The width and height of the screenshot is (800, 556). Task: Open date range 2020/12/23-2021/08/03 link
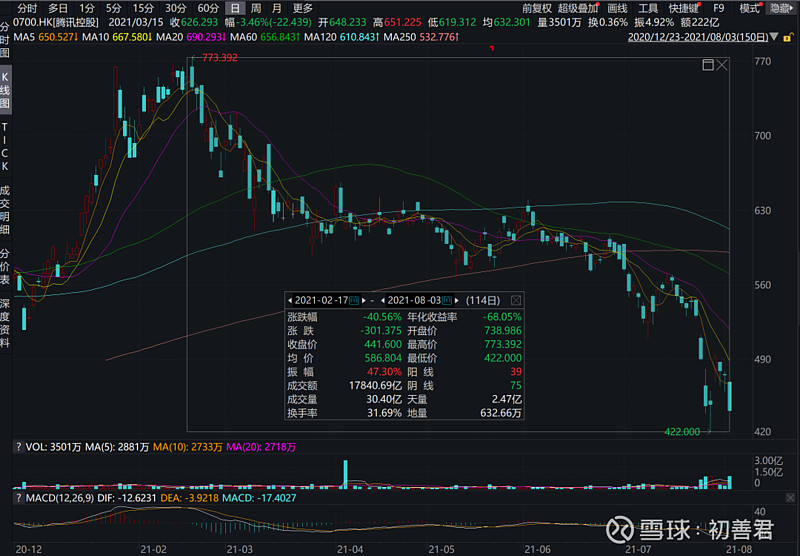click(698, 37)
